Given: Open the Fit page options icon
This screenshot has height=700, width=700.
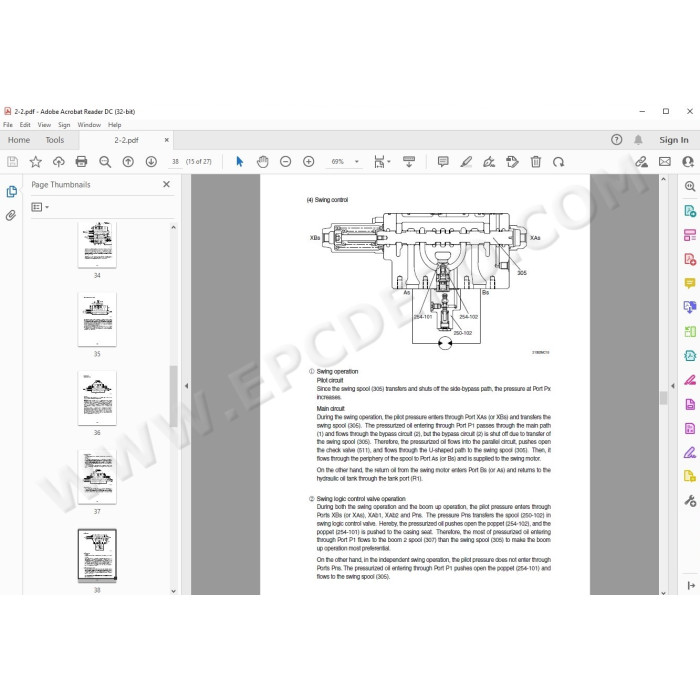Looking at the screenshot, I should 382,162.
